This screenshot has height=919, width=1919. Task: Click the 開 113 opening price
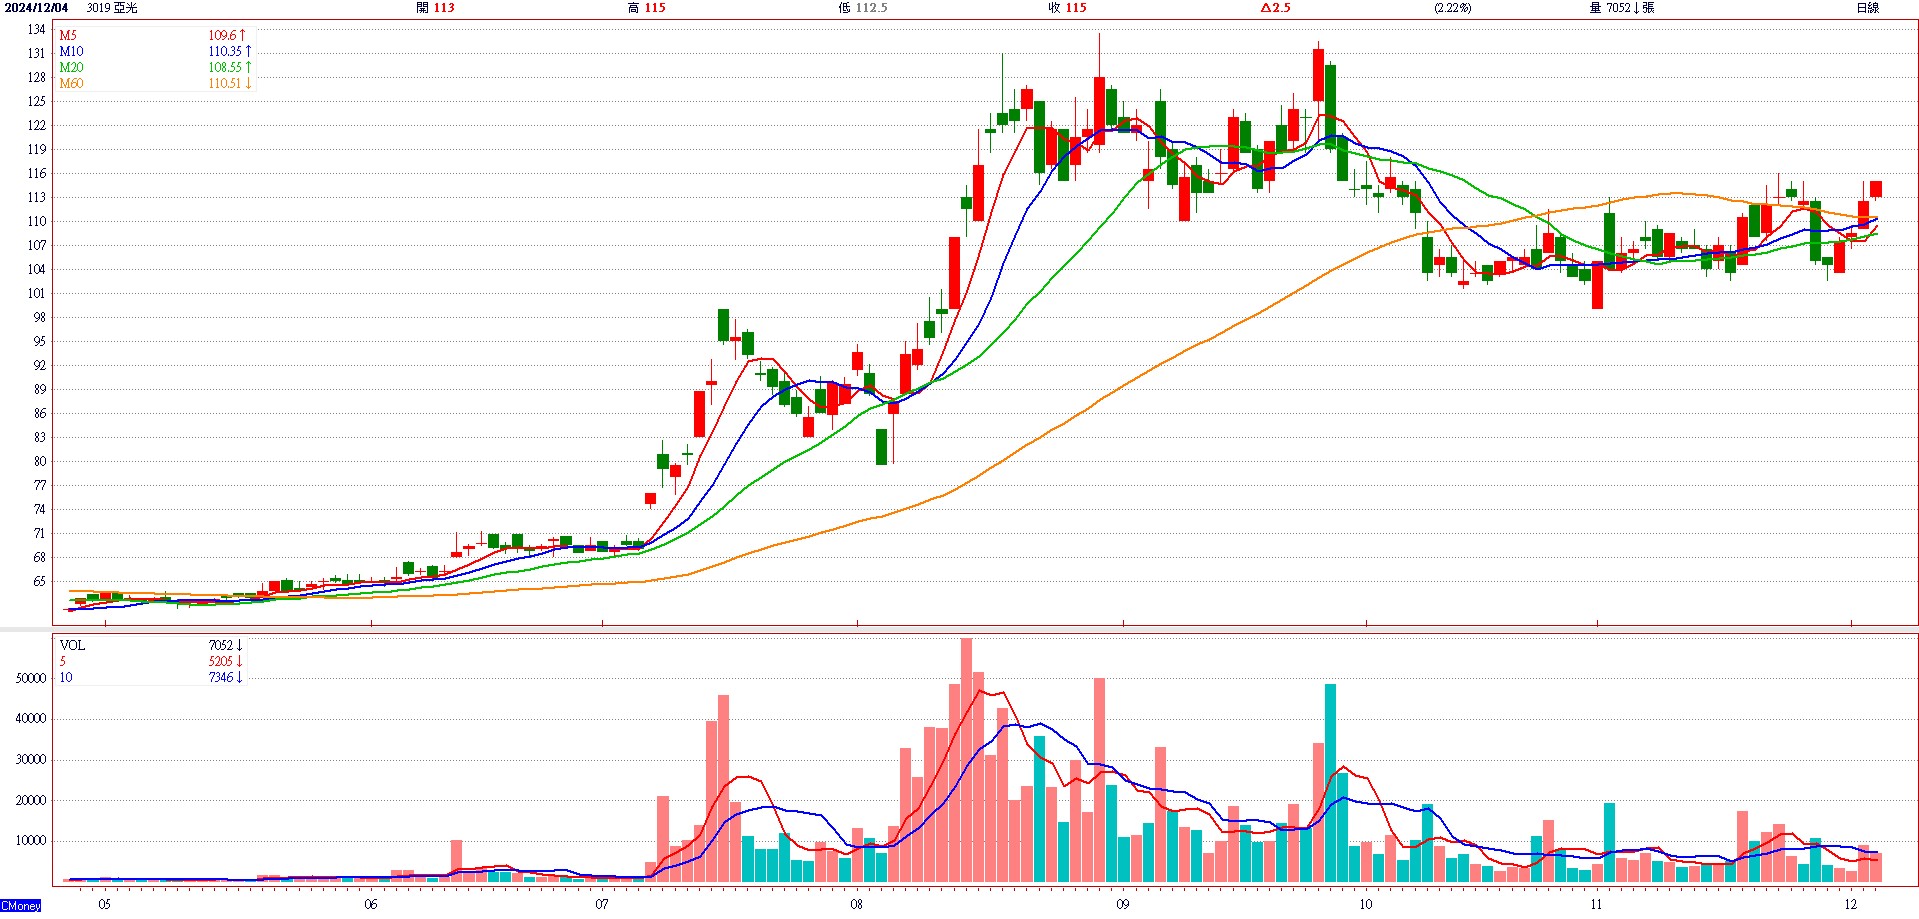tap(435, 8)
